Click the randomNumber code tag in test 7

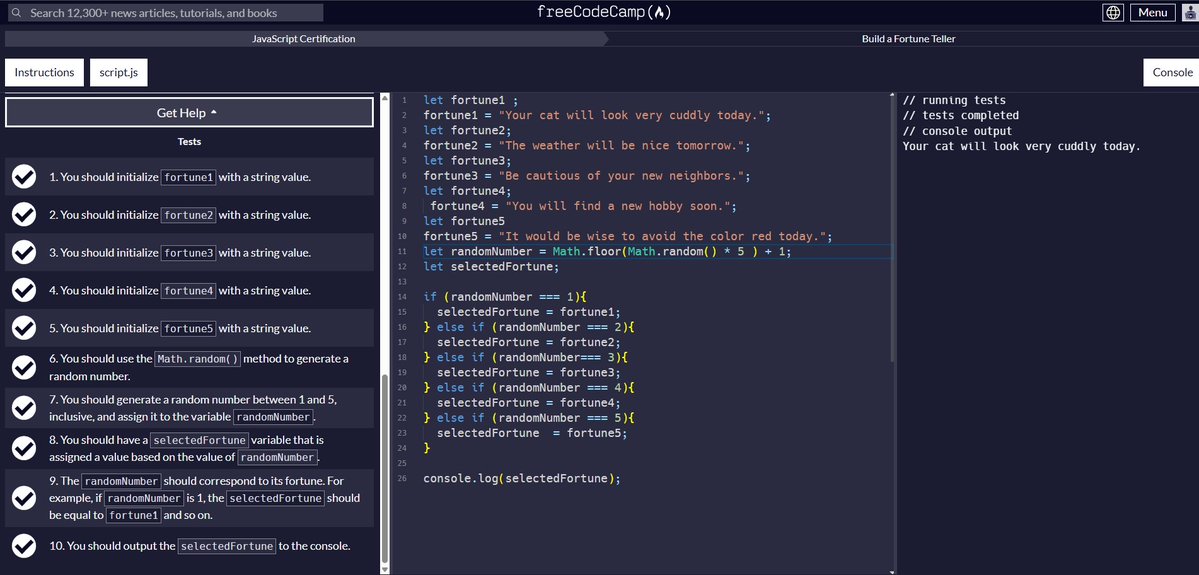pos(273,417)
